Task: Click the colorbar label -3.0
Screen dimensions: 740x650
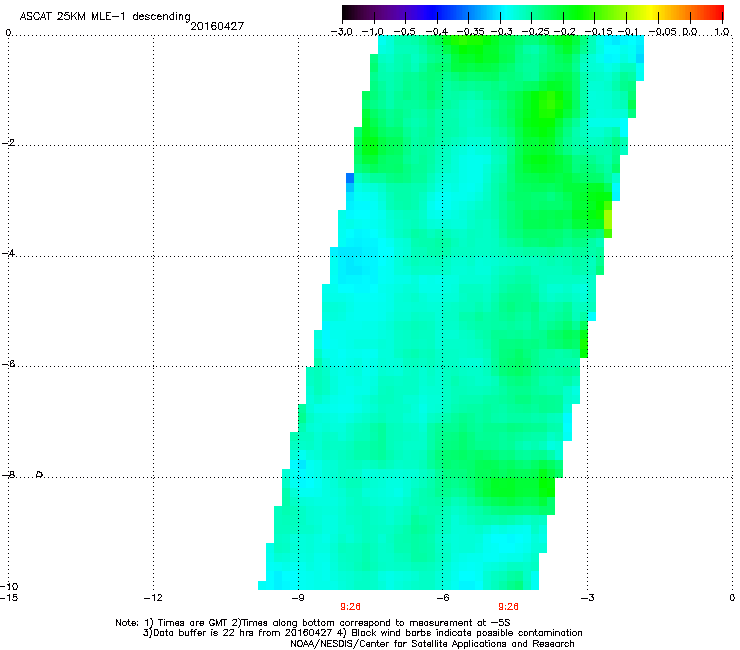Action: pos(341,32)
